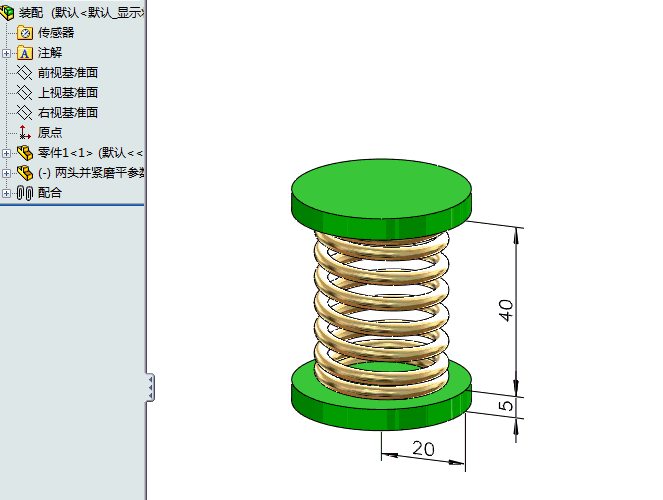
Task: Select the 配合 tree row text
Action: [x=50, y=193]
